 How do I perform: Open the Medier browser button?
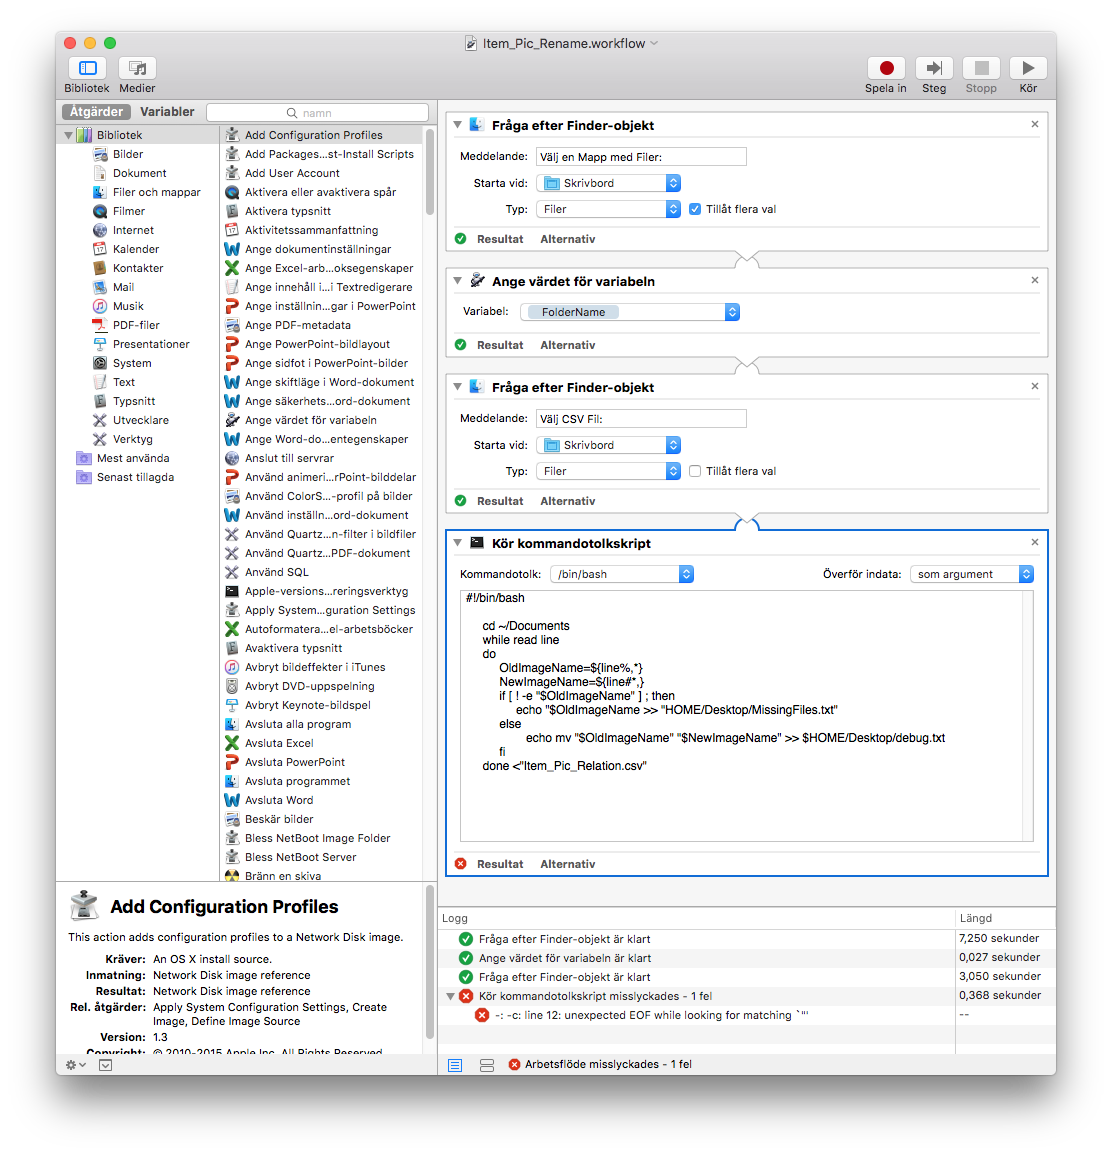(137, 69)
